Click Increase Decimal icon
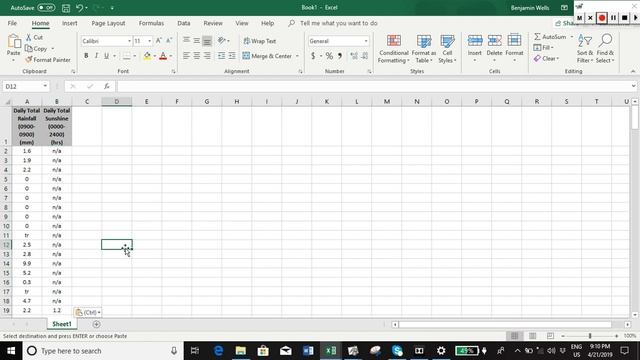 pyautogui.click(x=354, y=56)
